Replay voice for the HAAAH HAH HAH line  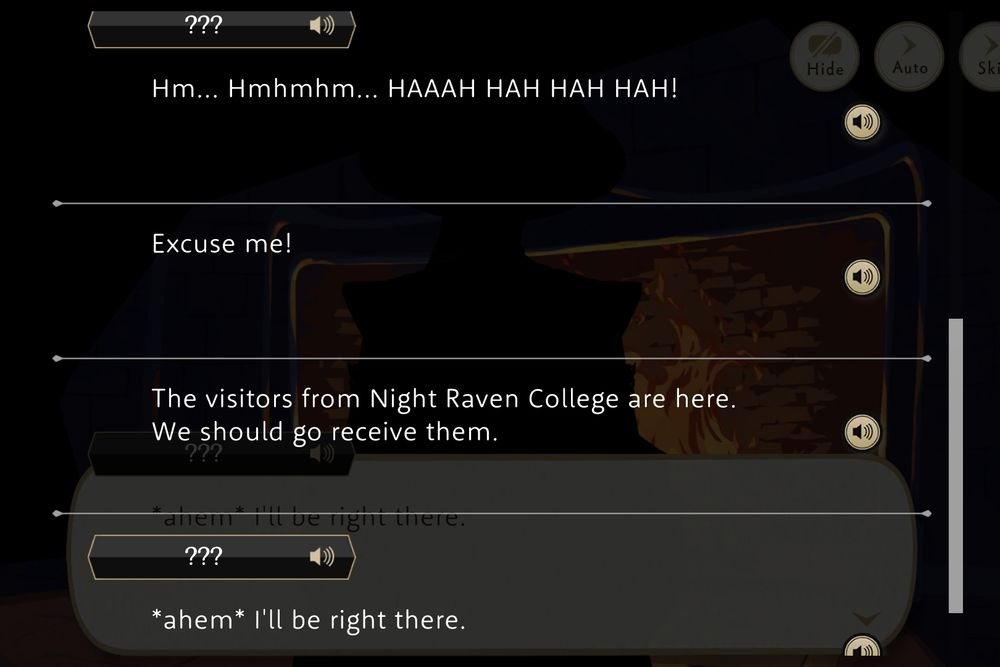pyautogui.click(x=862, y=122)
